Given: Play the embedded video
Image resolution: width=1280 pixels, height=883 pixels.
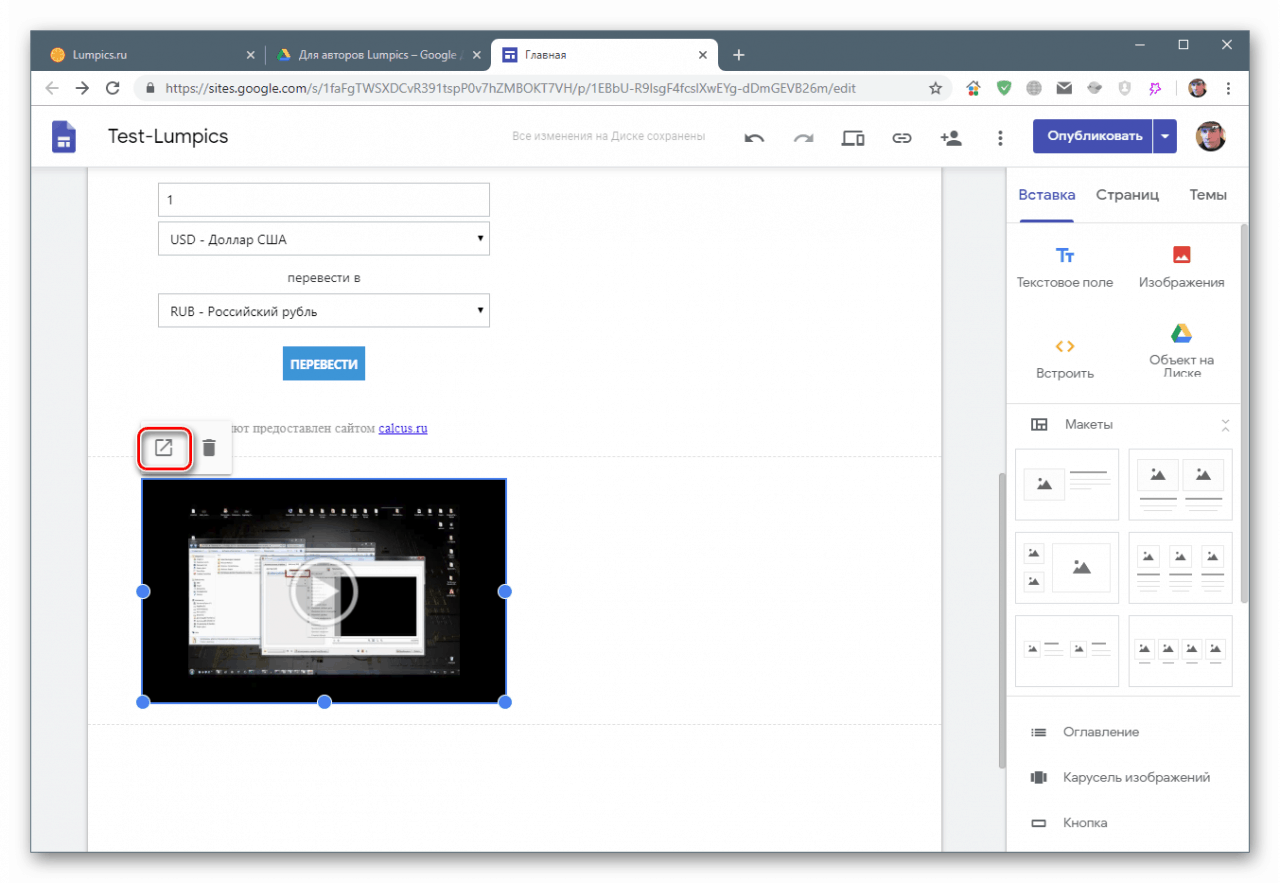Looking at the screenshot, I should 323,592.
